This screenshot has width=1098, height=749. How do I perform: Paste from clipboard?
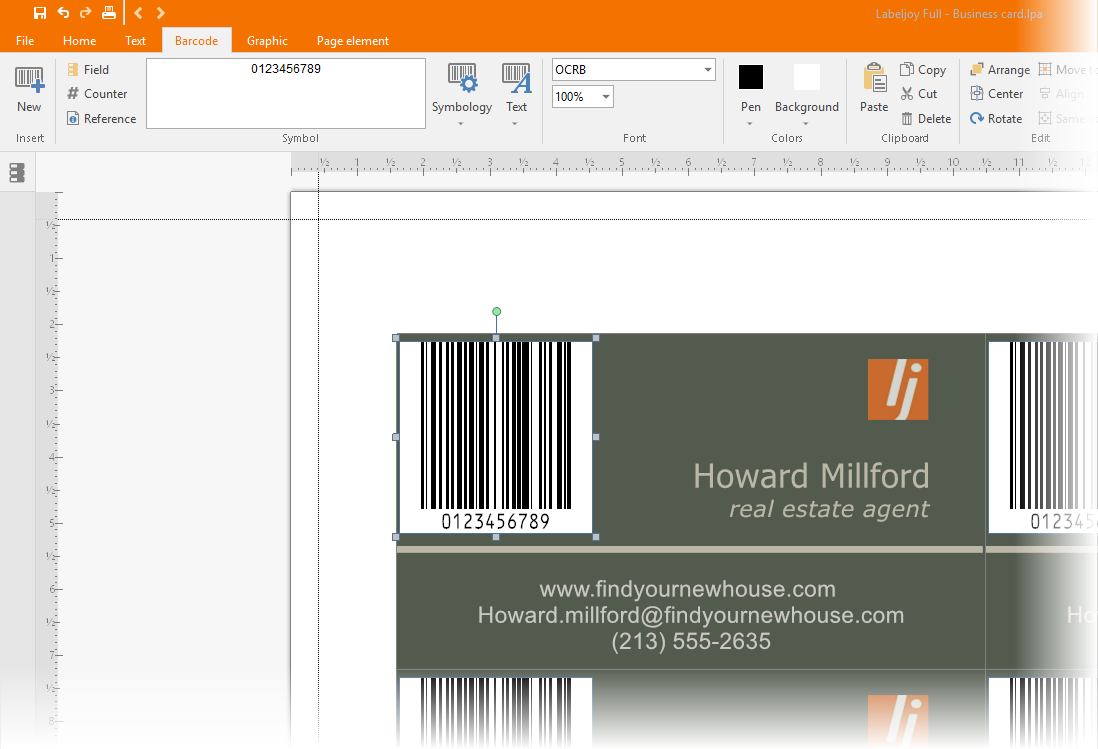(x=874, y=89)
